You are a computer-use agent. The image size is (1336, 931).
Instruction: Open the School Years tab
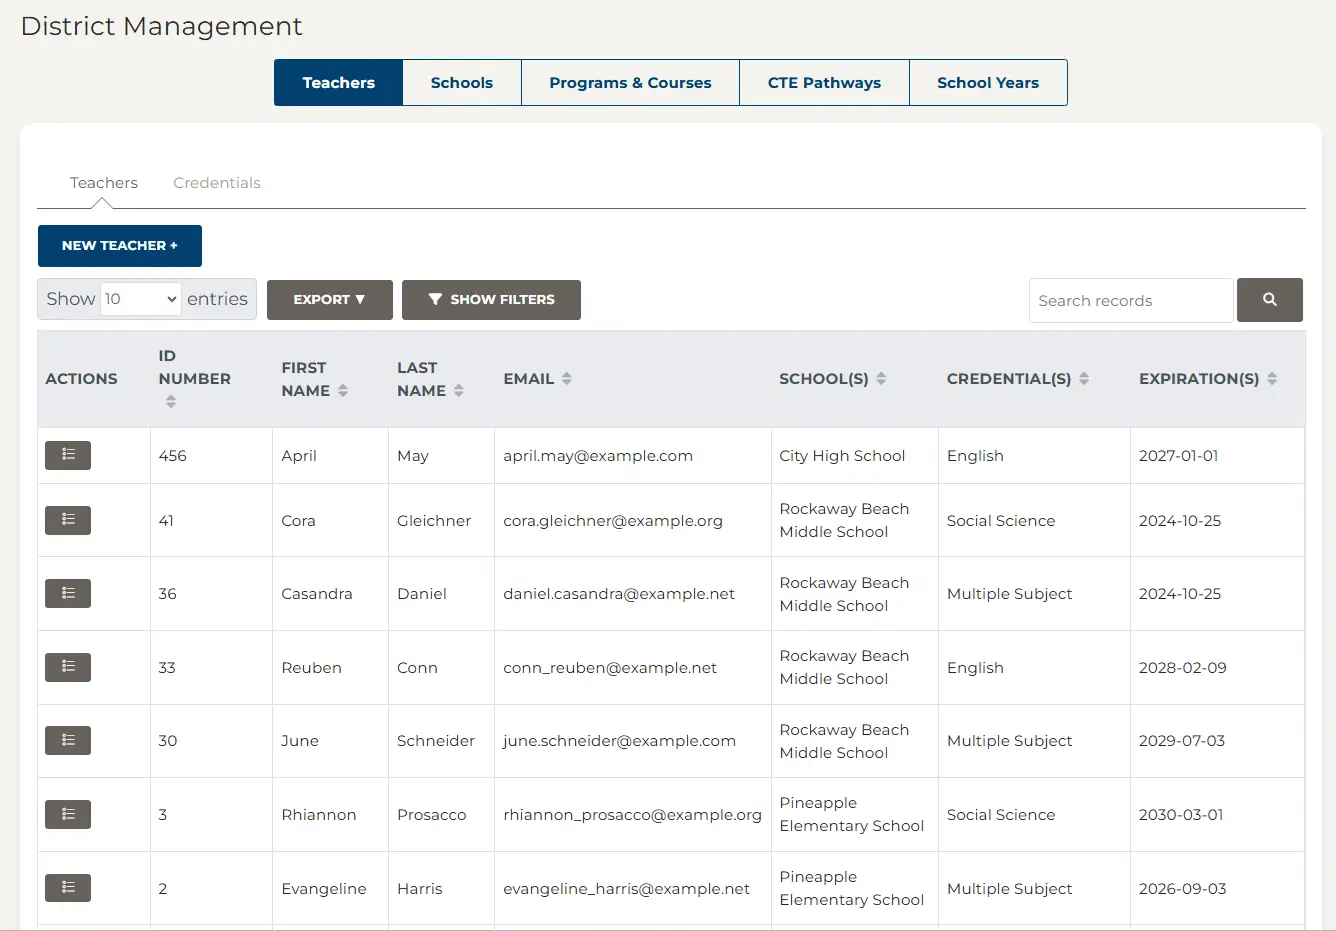pos(988,82)
